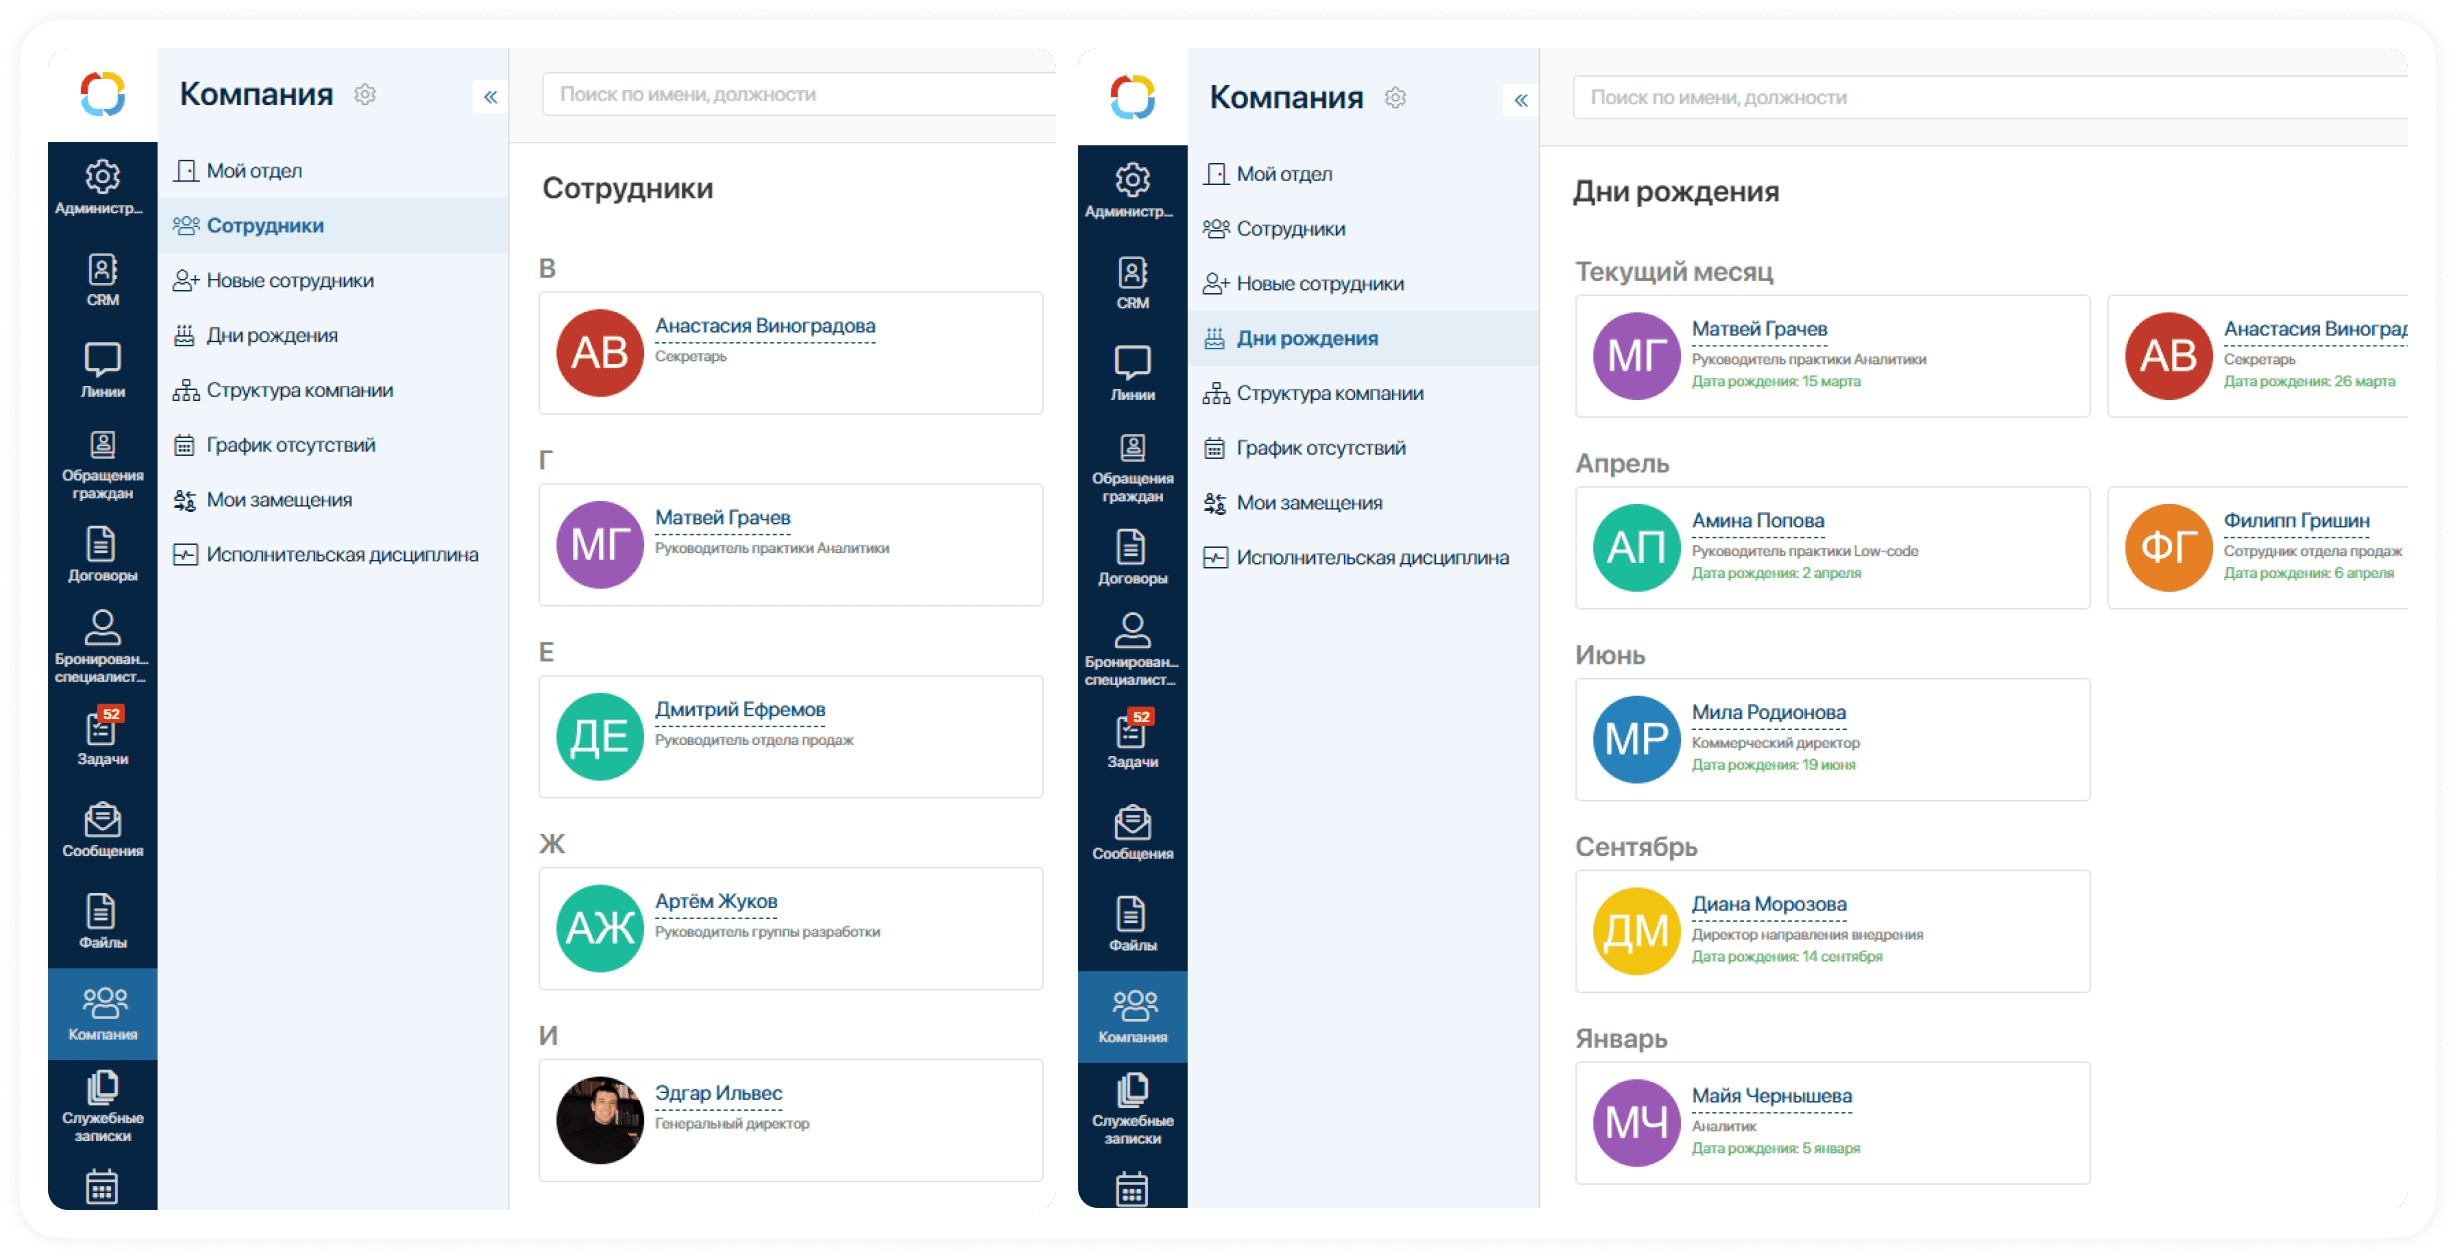This screenshot has height=1258, width=2456.
Task: Open Анастасия Виноградова link in Сотрудники list
Action: pos(764,326)
